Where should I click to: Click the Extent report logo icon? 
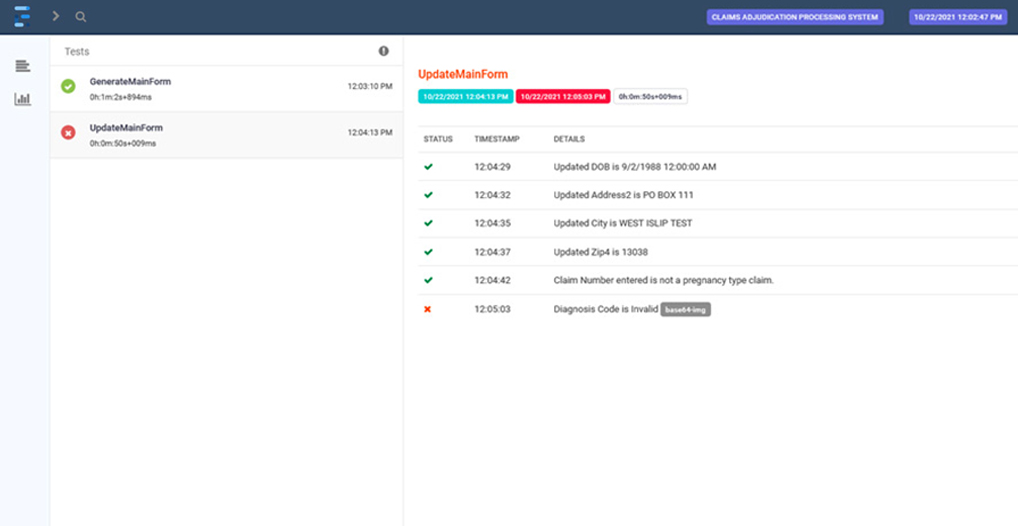[x=22, y=16]
